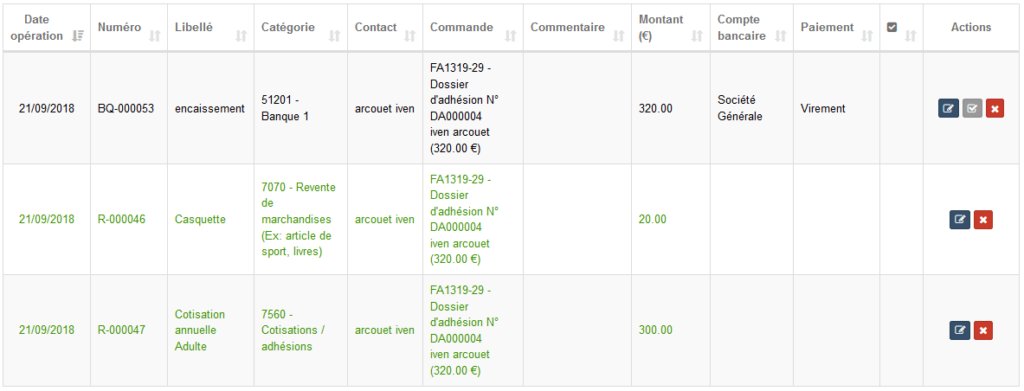Edit the BQ-000053 encaissement row

(948, 108)
